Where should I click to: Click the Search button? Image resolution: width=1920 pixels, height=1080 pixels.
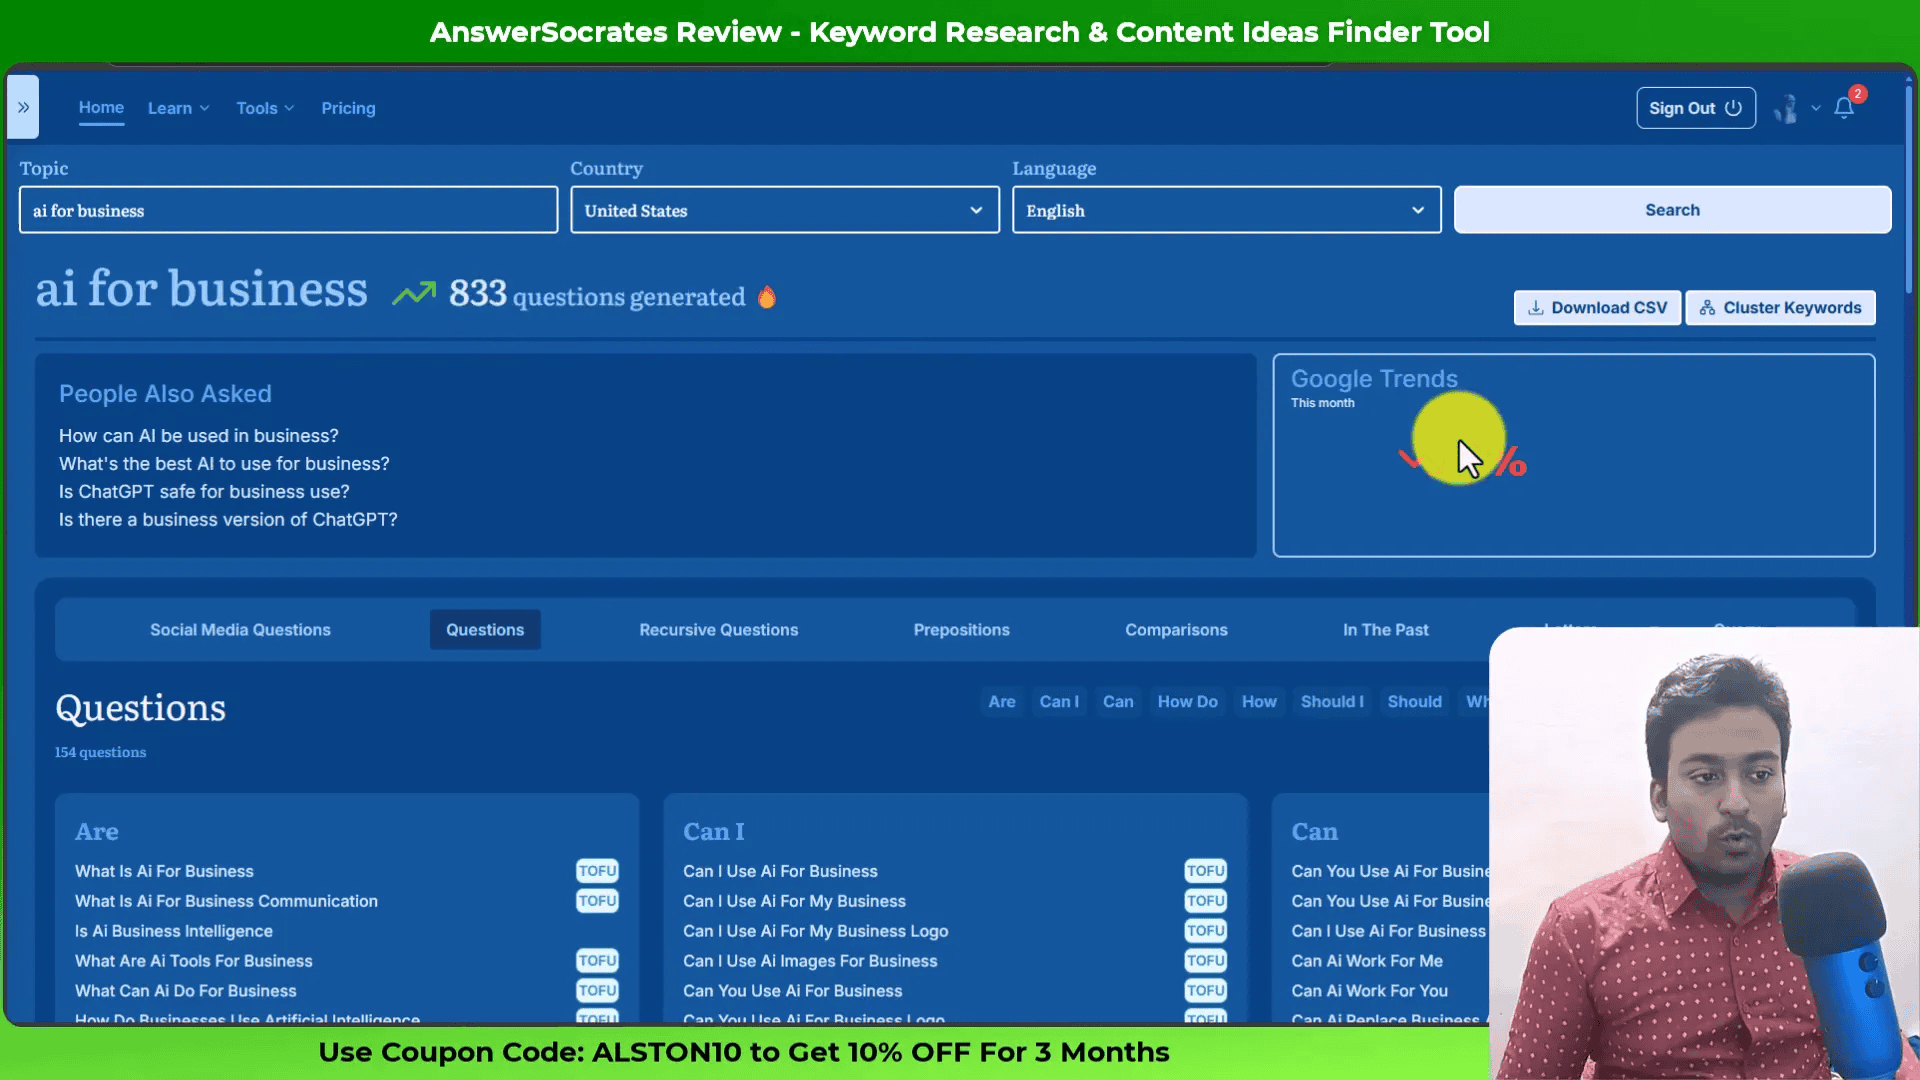(1673, 210)
